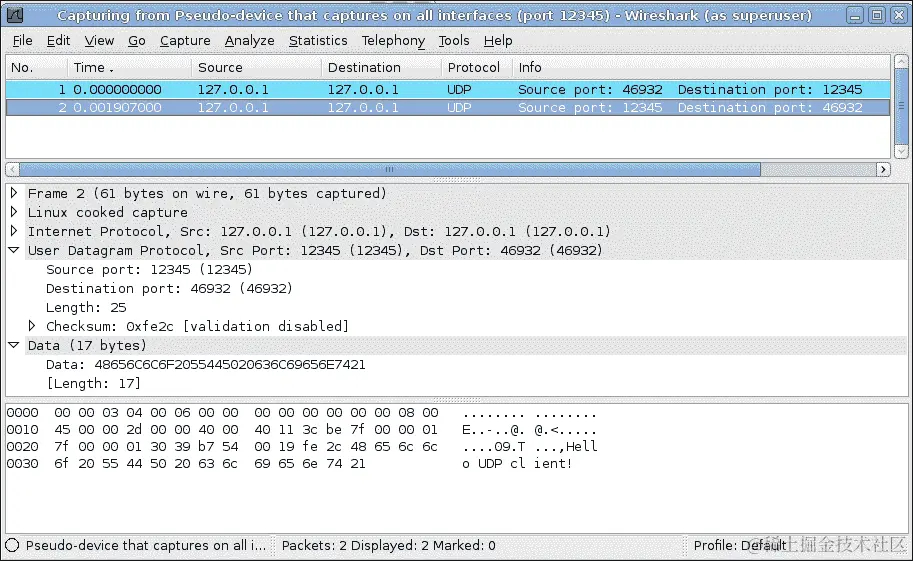This screenshot has height=561, width=913.
Task: Click the Packets: 2 Displayed: 2 status text
Action: (388, 545)
